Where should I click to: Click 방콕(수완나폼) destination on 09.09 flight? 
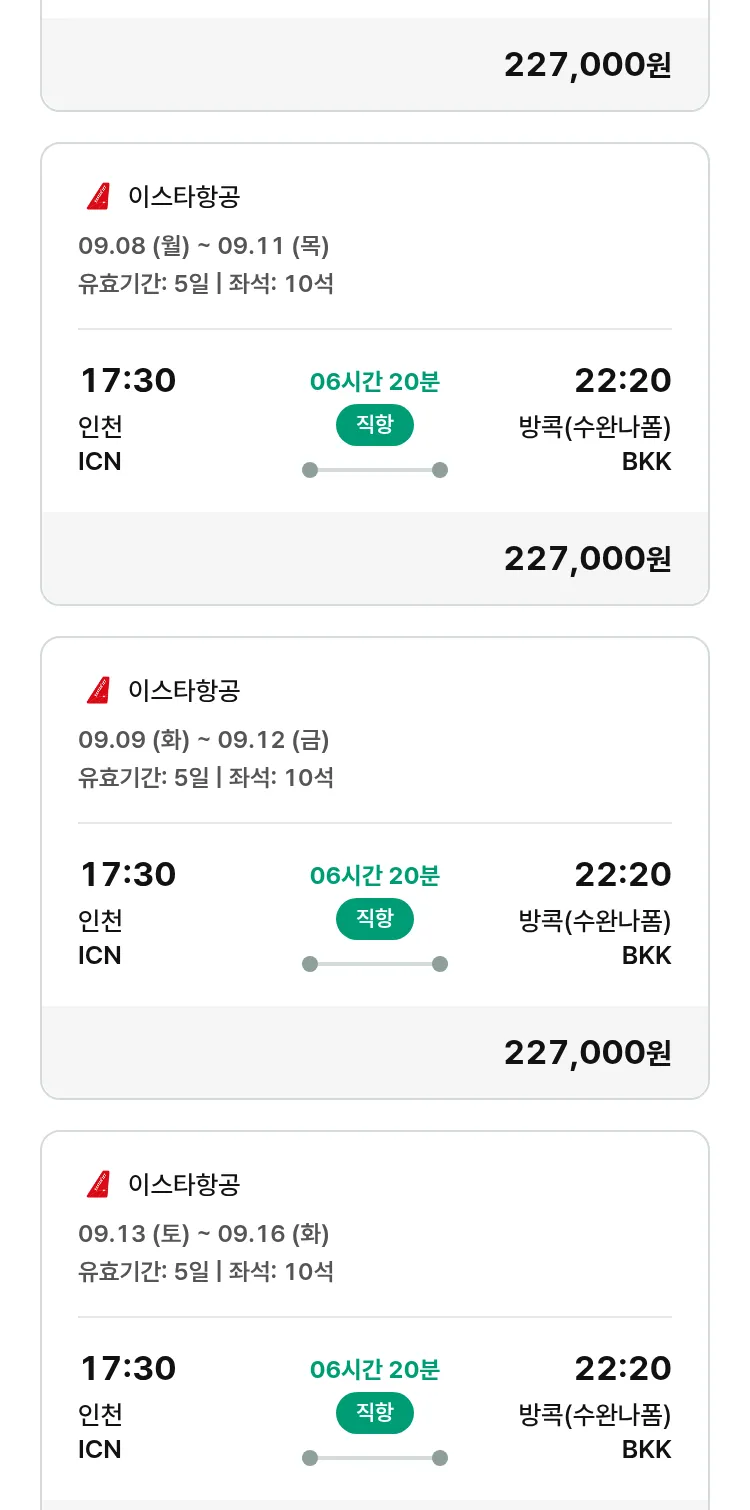[594, 920]
